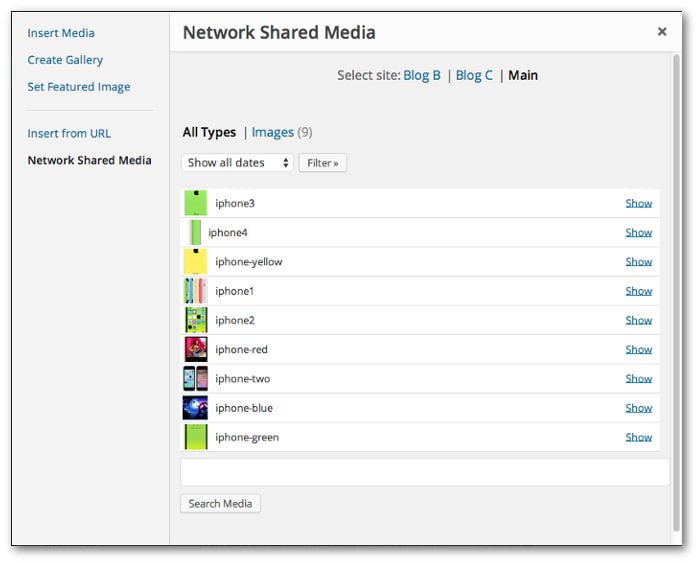This screenshot has height=564, width=700.
Task: Show details for iphone4
Action: [639, 232]
